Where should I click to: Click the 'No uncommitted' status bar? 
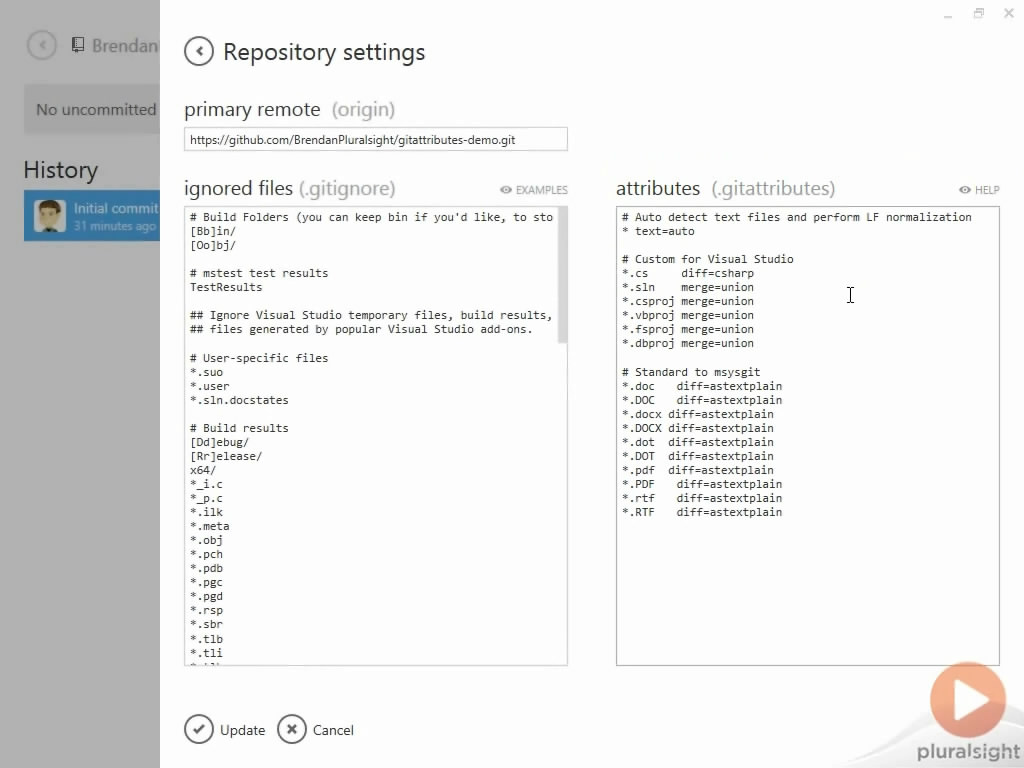[92, 109]
